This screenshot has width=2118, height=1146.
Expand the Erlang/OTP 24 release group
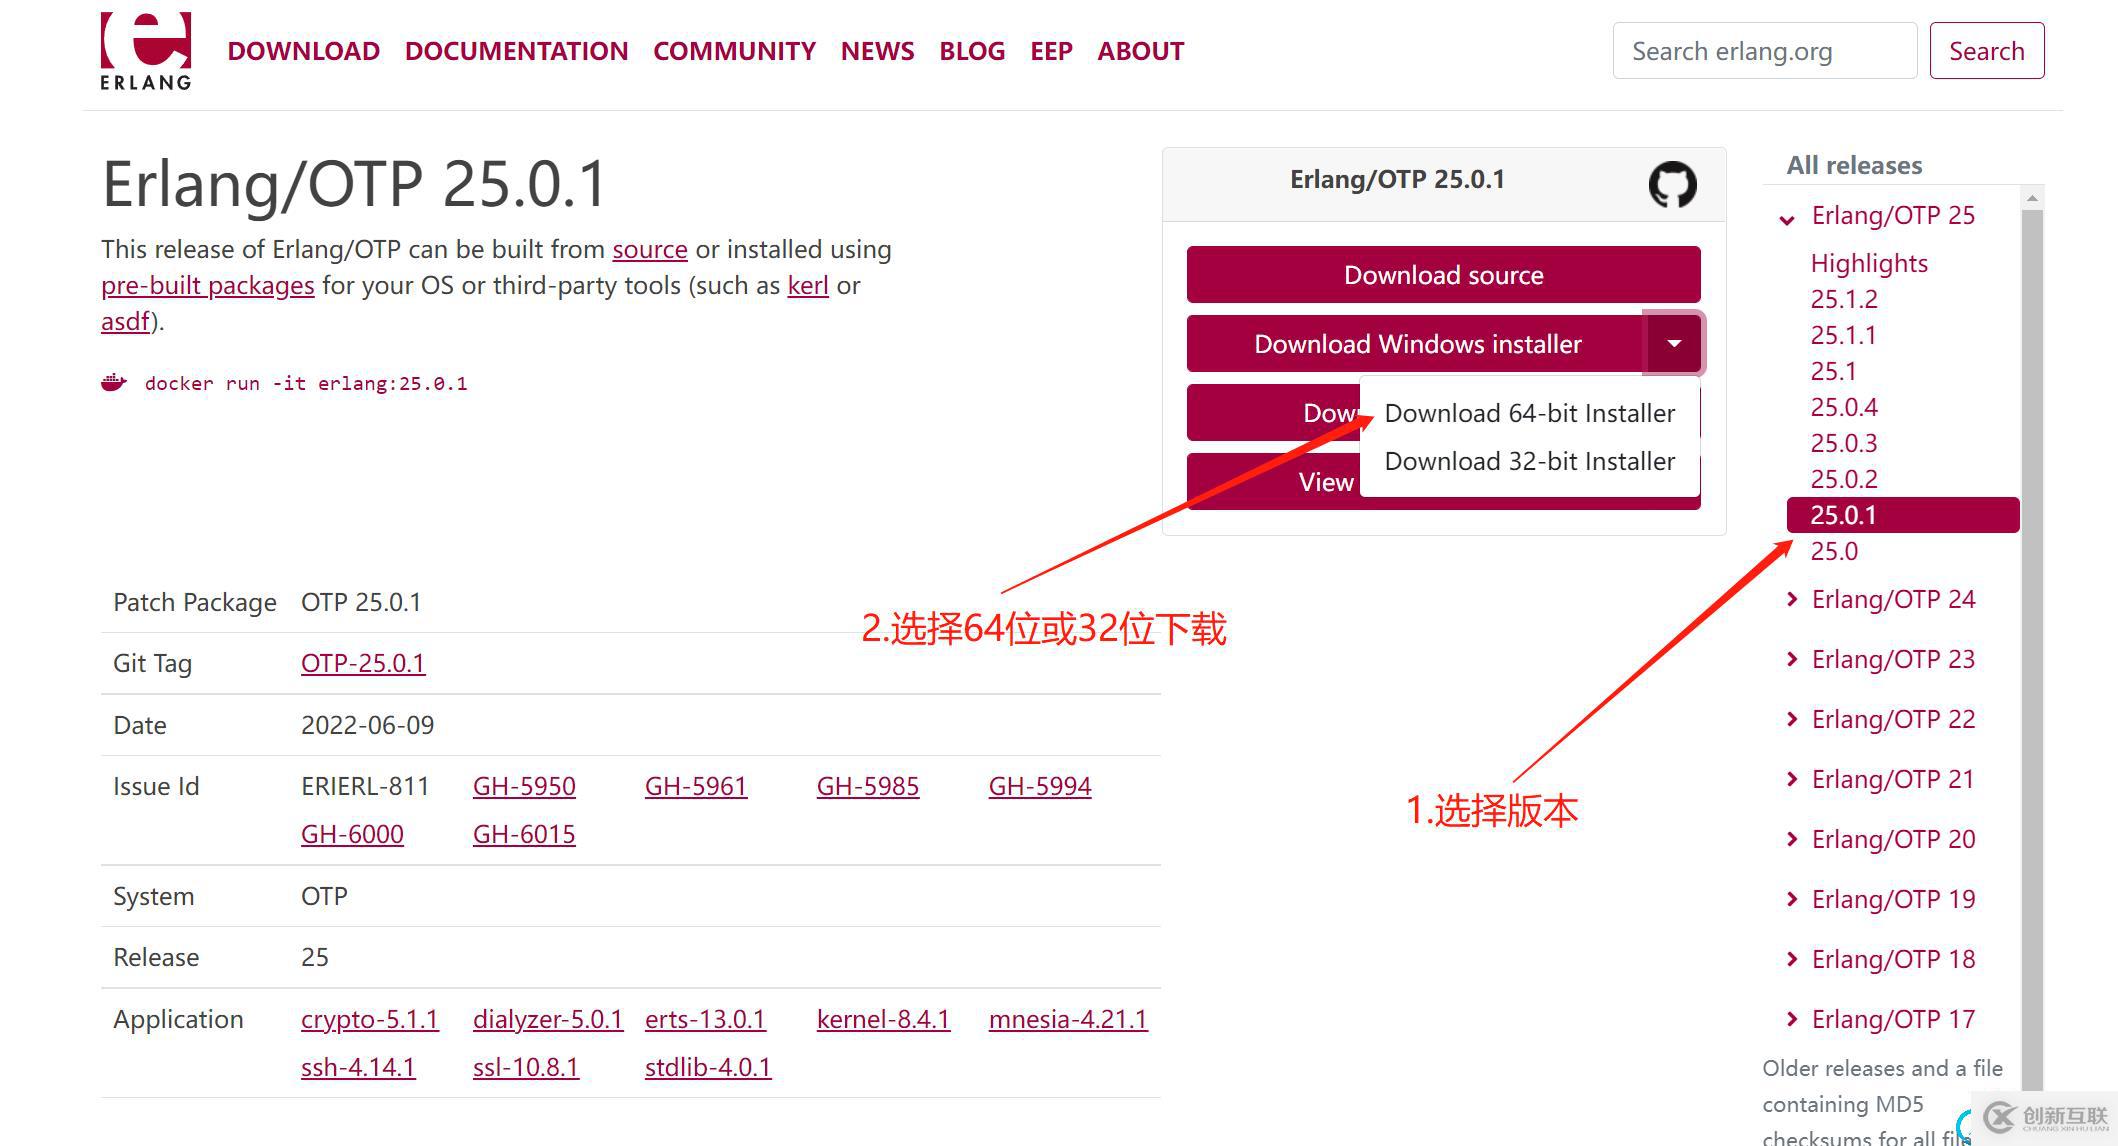tap(1792, 599)
